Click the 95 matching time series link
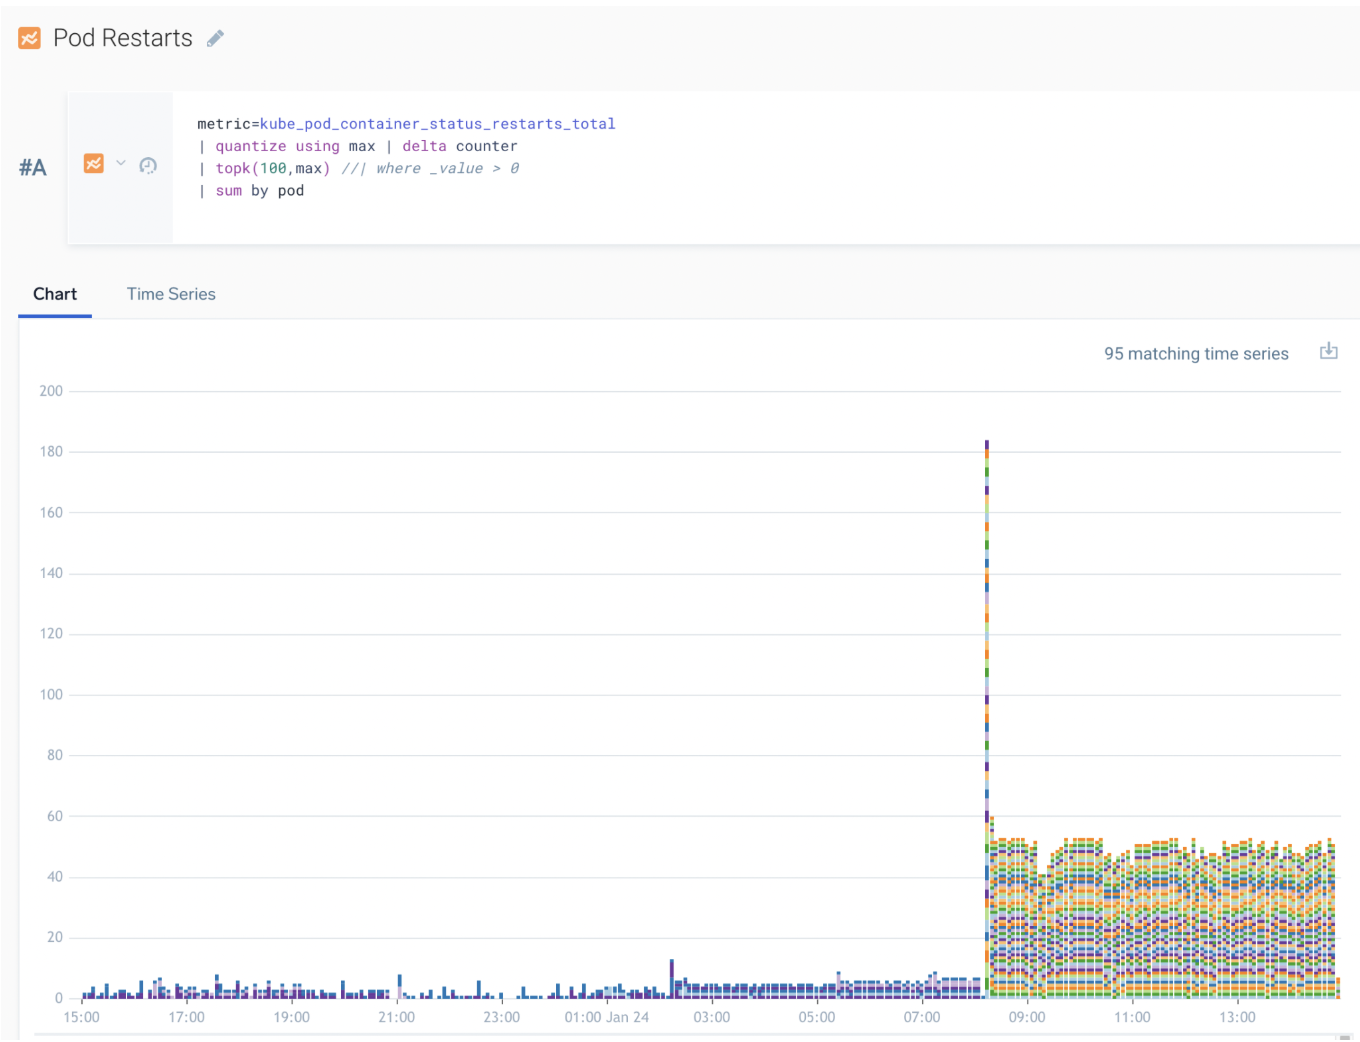 [x=1196, y=353]
